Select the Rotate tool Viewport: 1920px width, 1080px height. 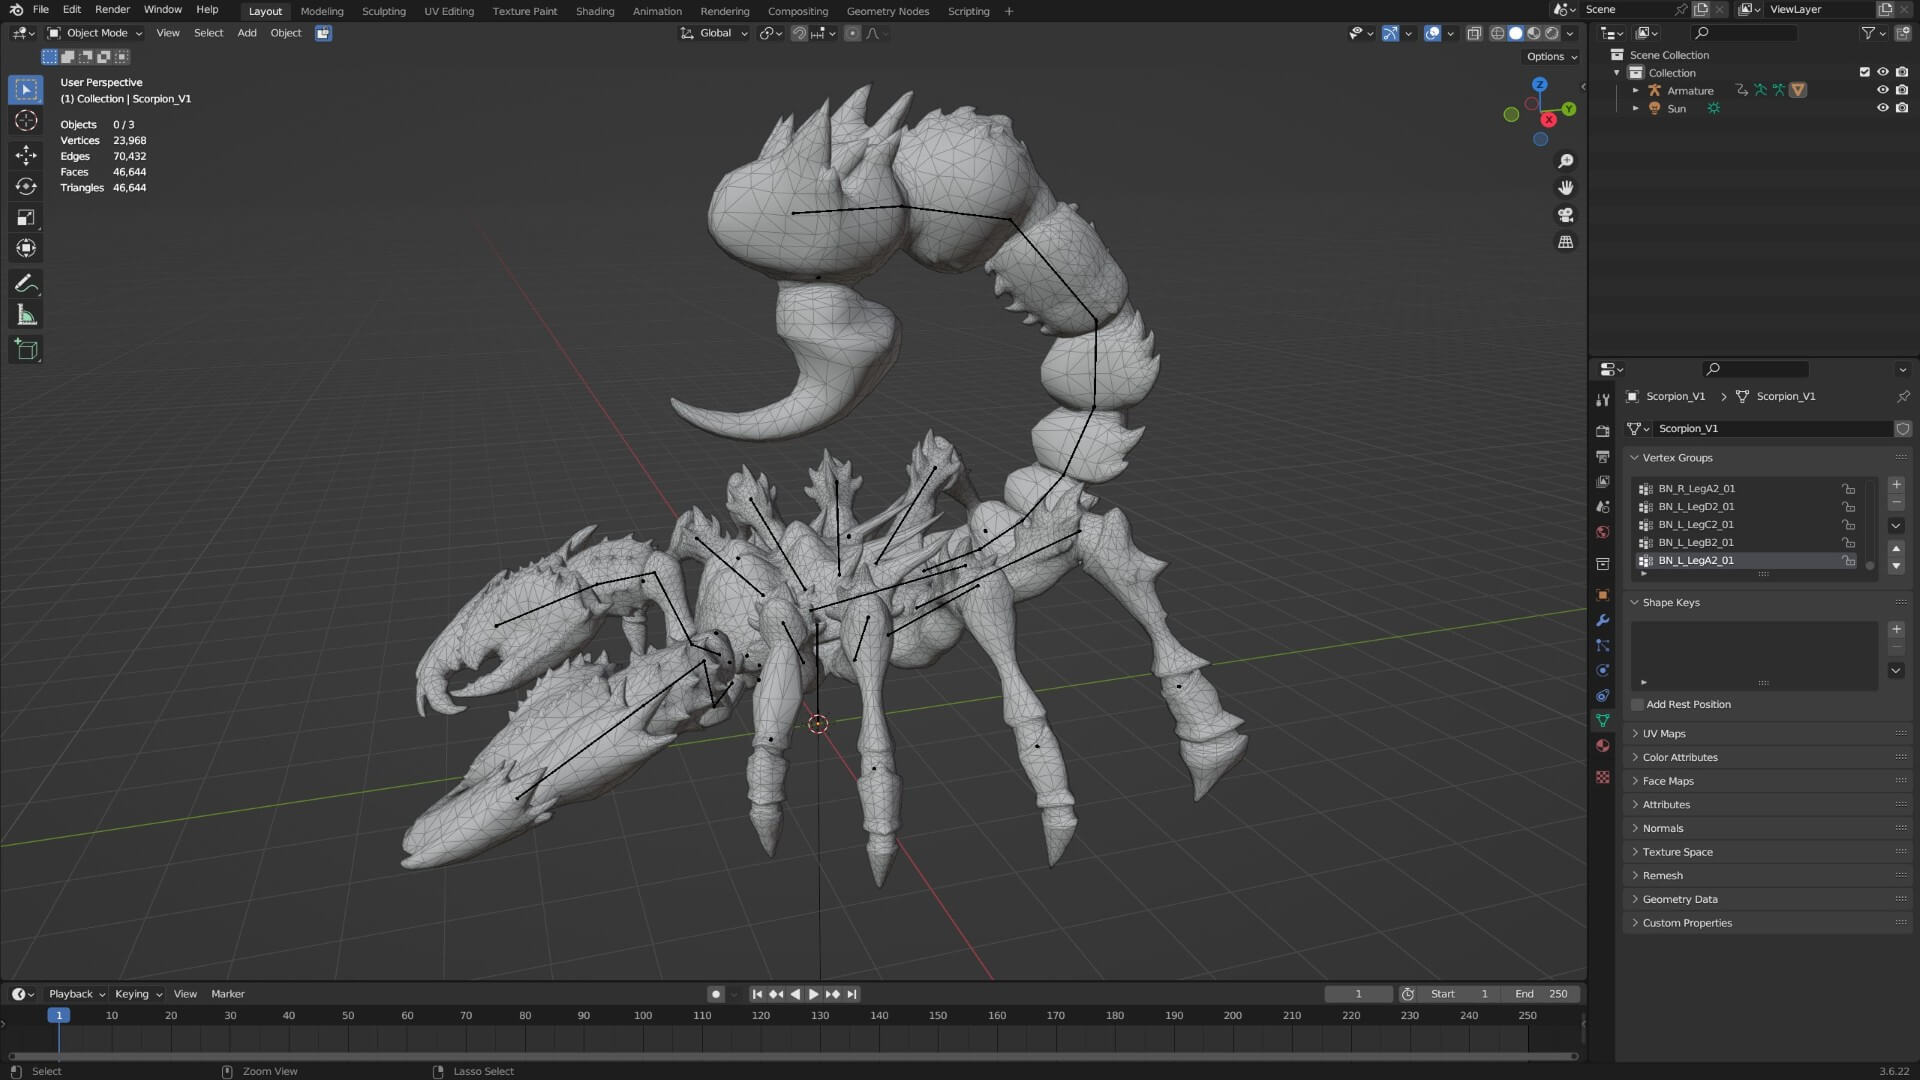[26, 186]
